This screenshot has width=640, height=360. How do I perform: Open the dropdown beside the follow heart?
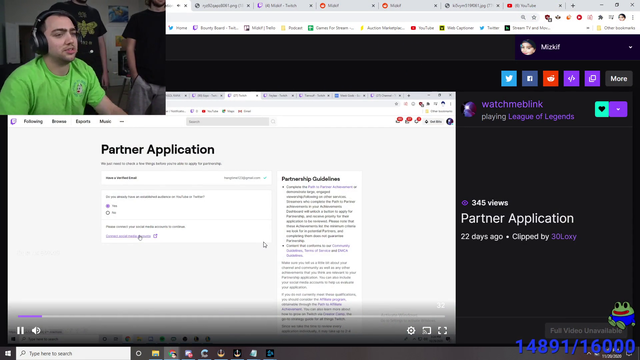tap(618, 109)
